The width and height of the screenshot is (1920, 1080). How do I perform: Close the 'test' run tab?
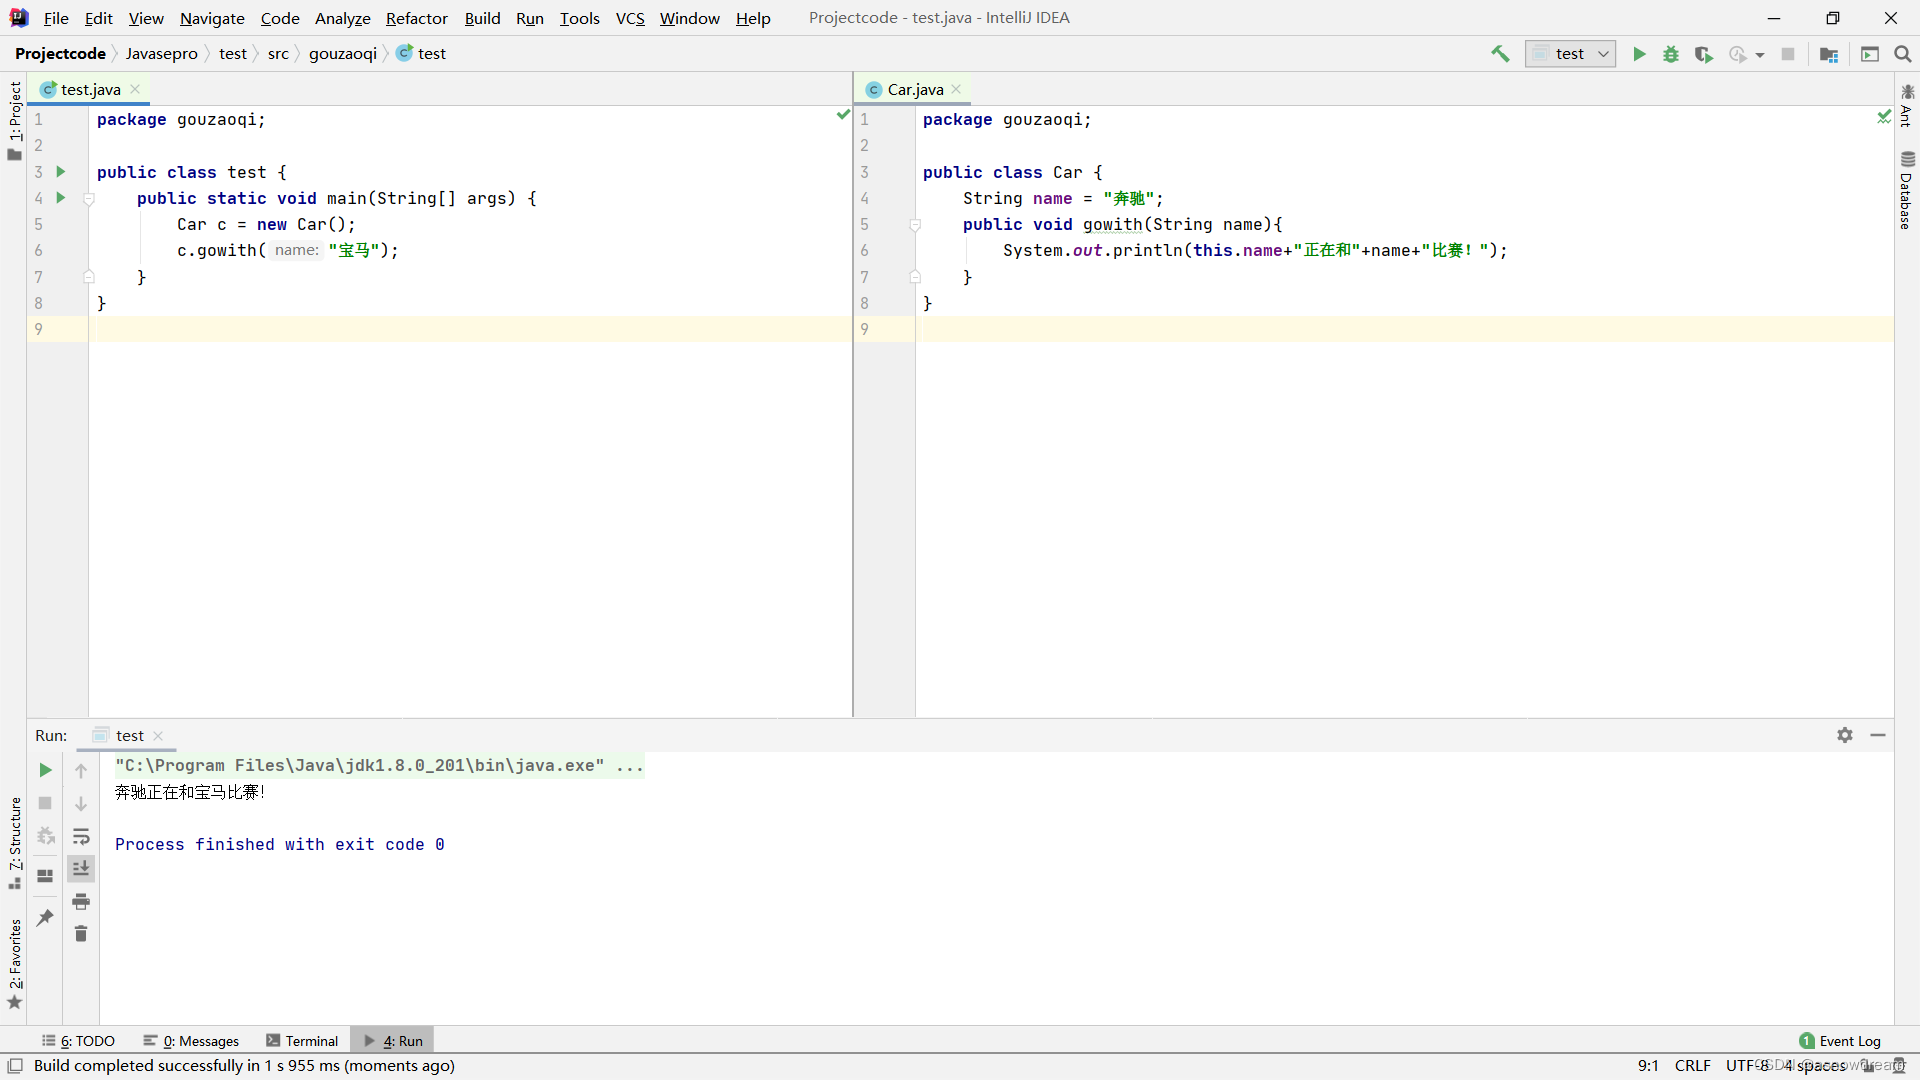[x=158, y=736]
